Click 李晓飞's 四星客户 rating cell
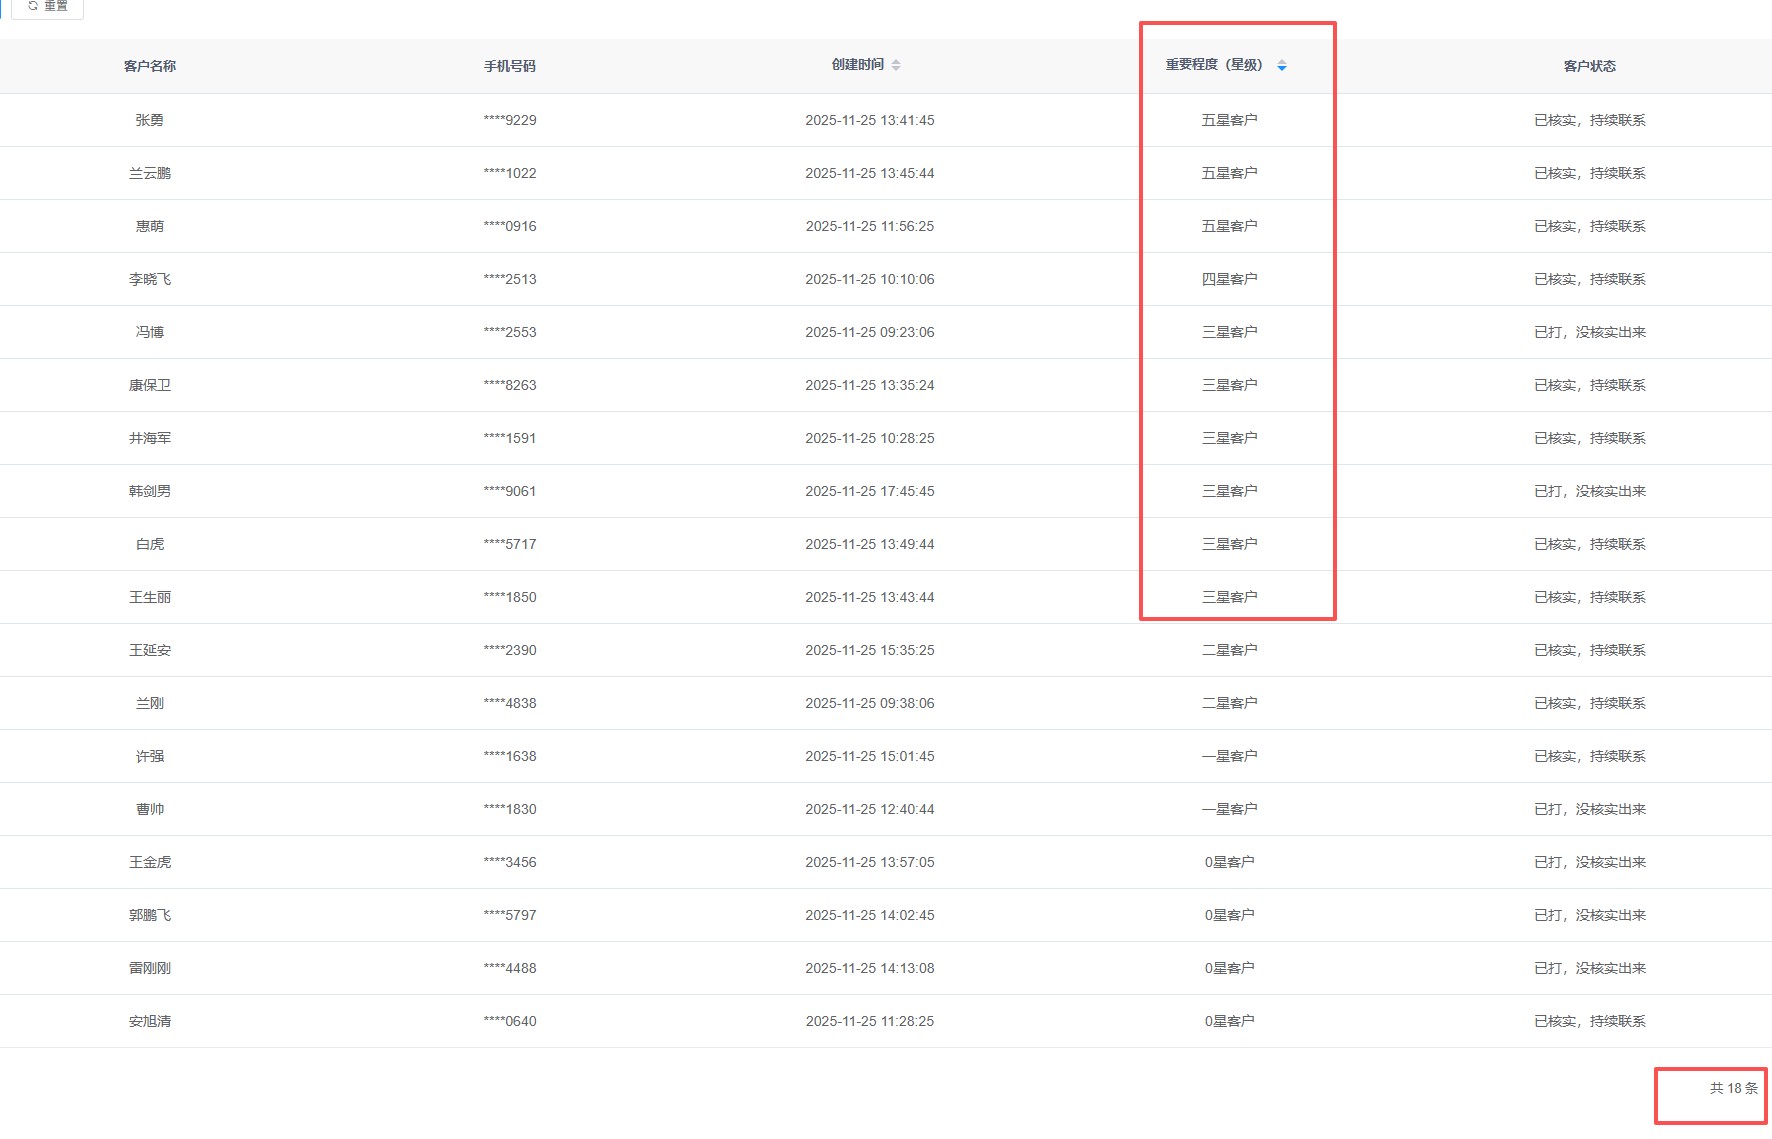The image size is (1772, 1139). [x=1229, y=279]
